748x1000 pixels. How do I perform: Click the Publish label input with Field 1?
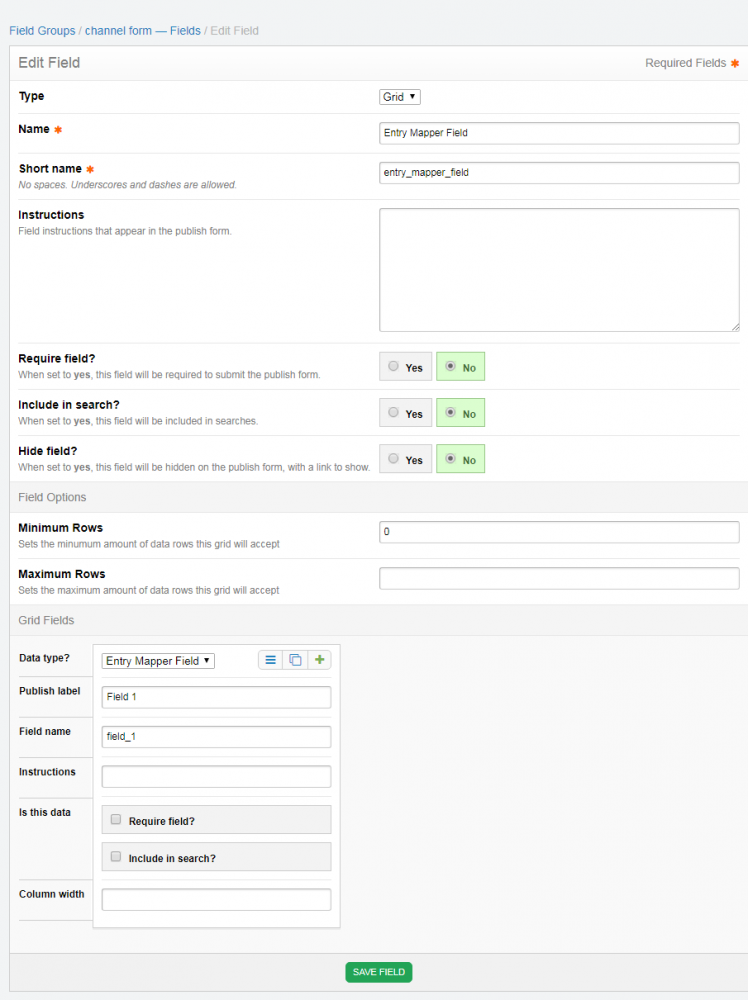coord(216,696)
